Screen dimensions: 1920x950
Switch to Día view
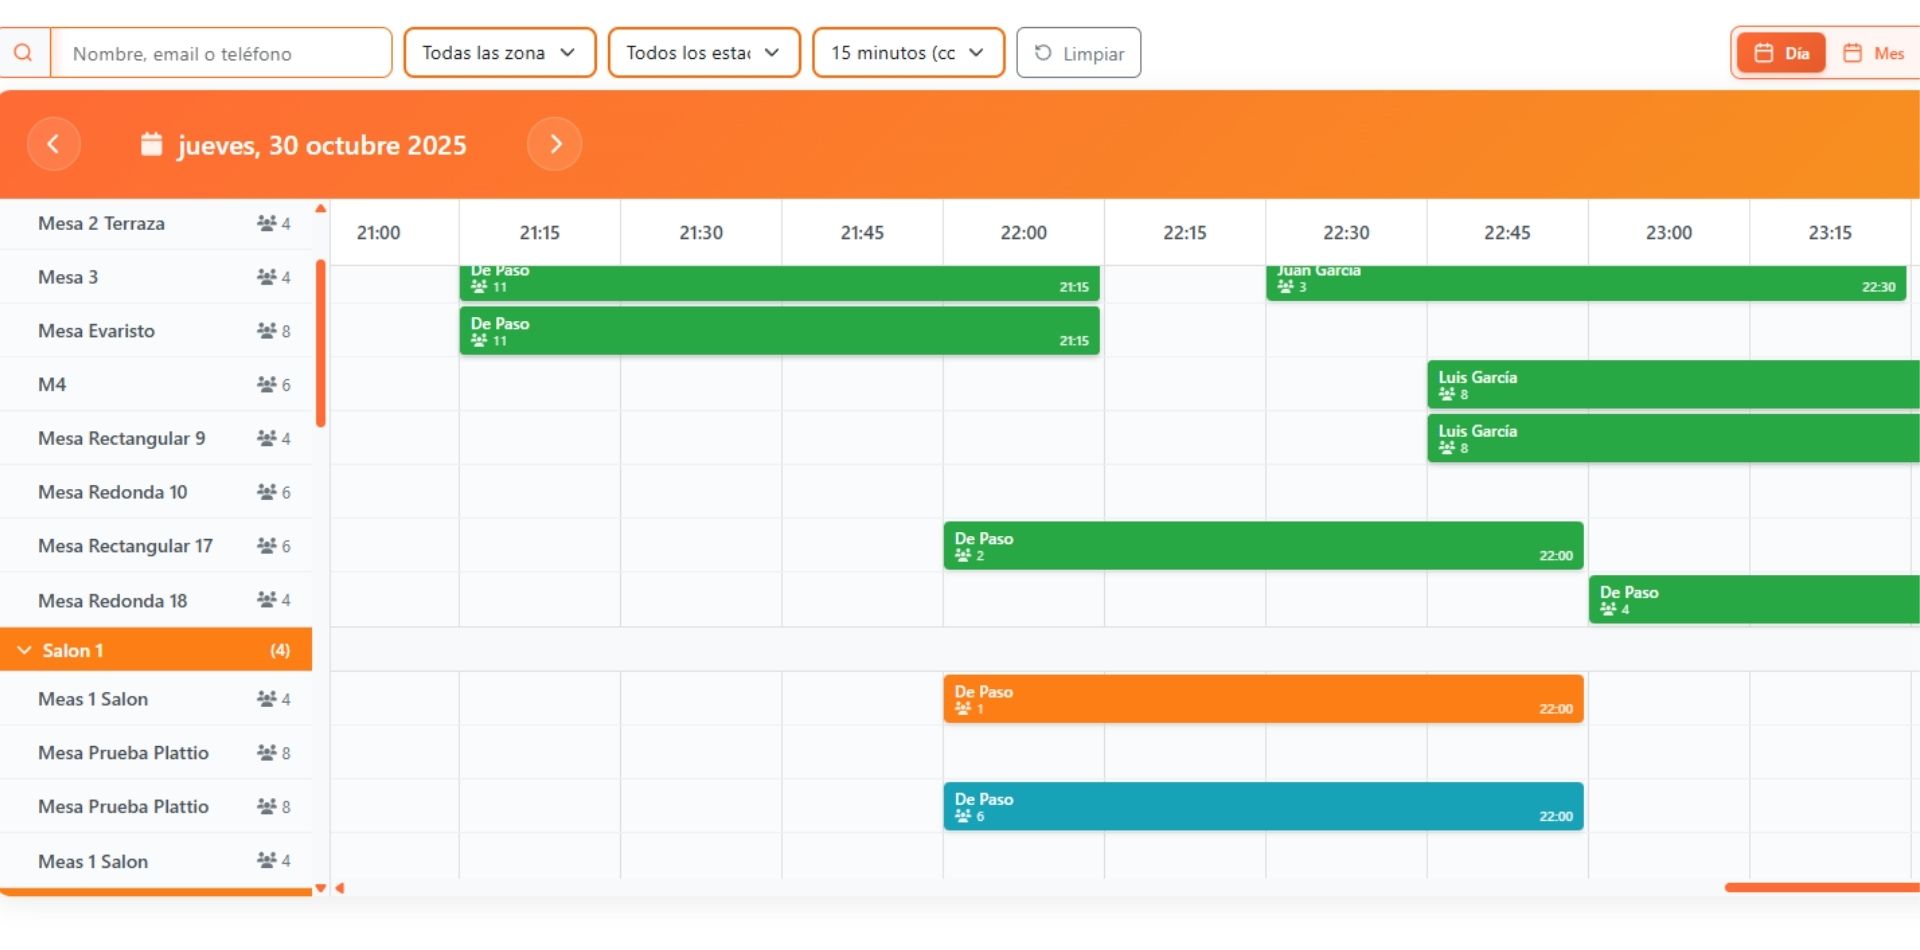pos(1781,53)
